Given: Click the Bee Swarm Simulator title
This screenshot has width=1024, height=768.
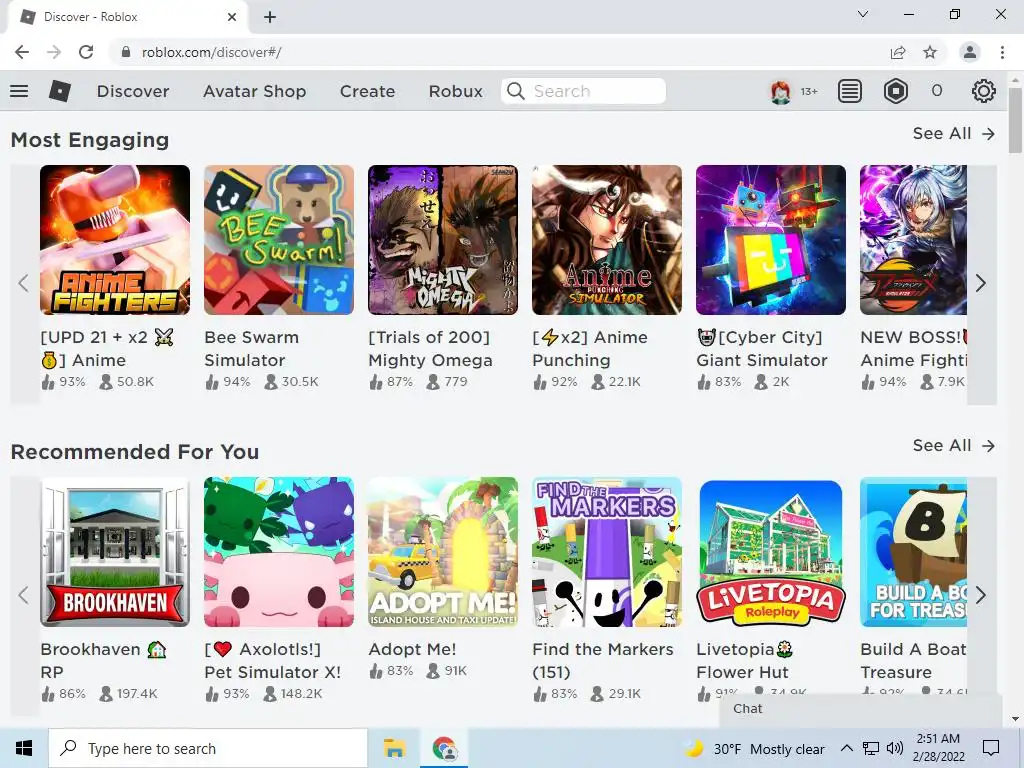Looking at the screenshot, I should [x=252, y=349].
